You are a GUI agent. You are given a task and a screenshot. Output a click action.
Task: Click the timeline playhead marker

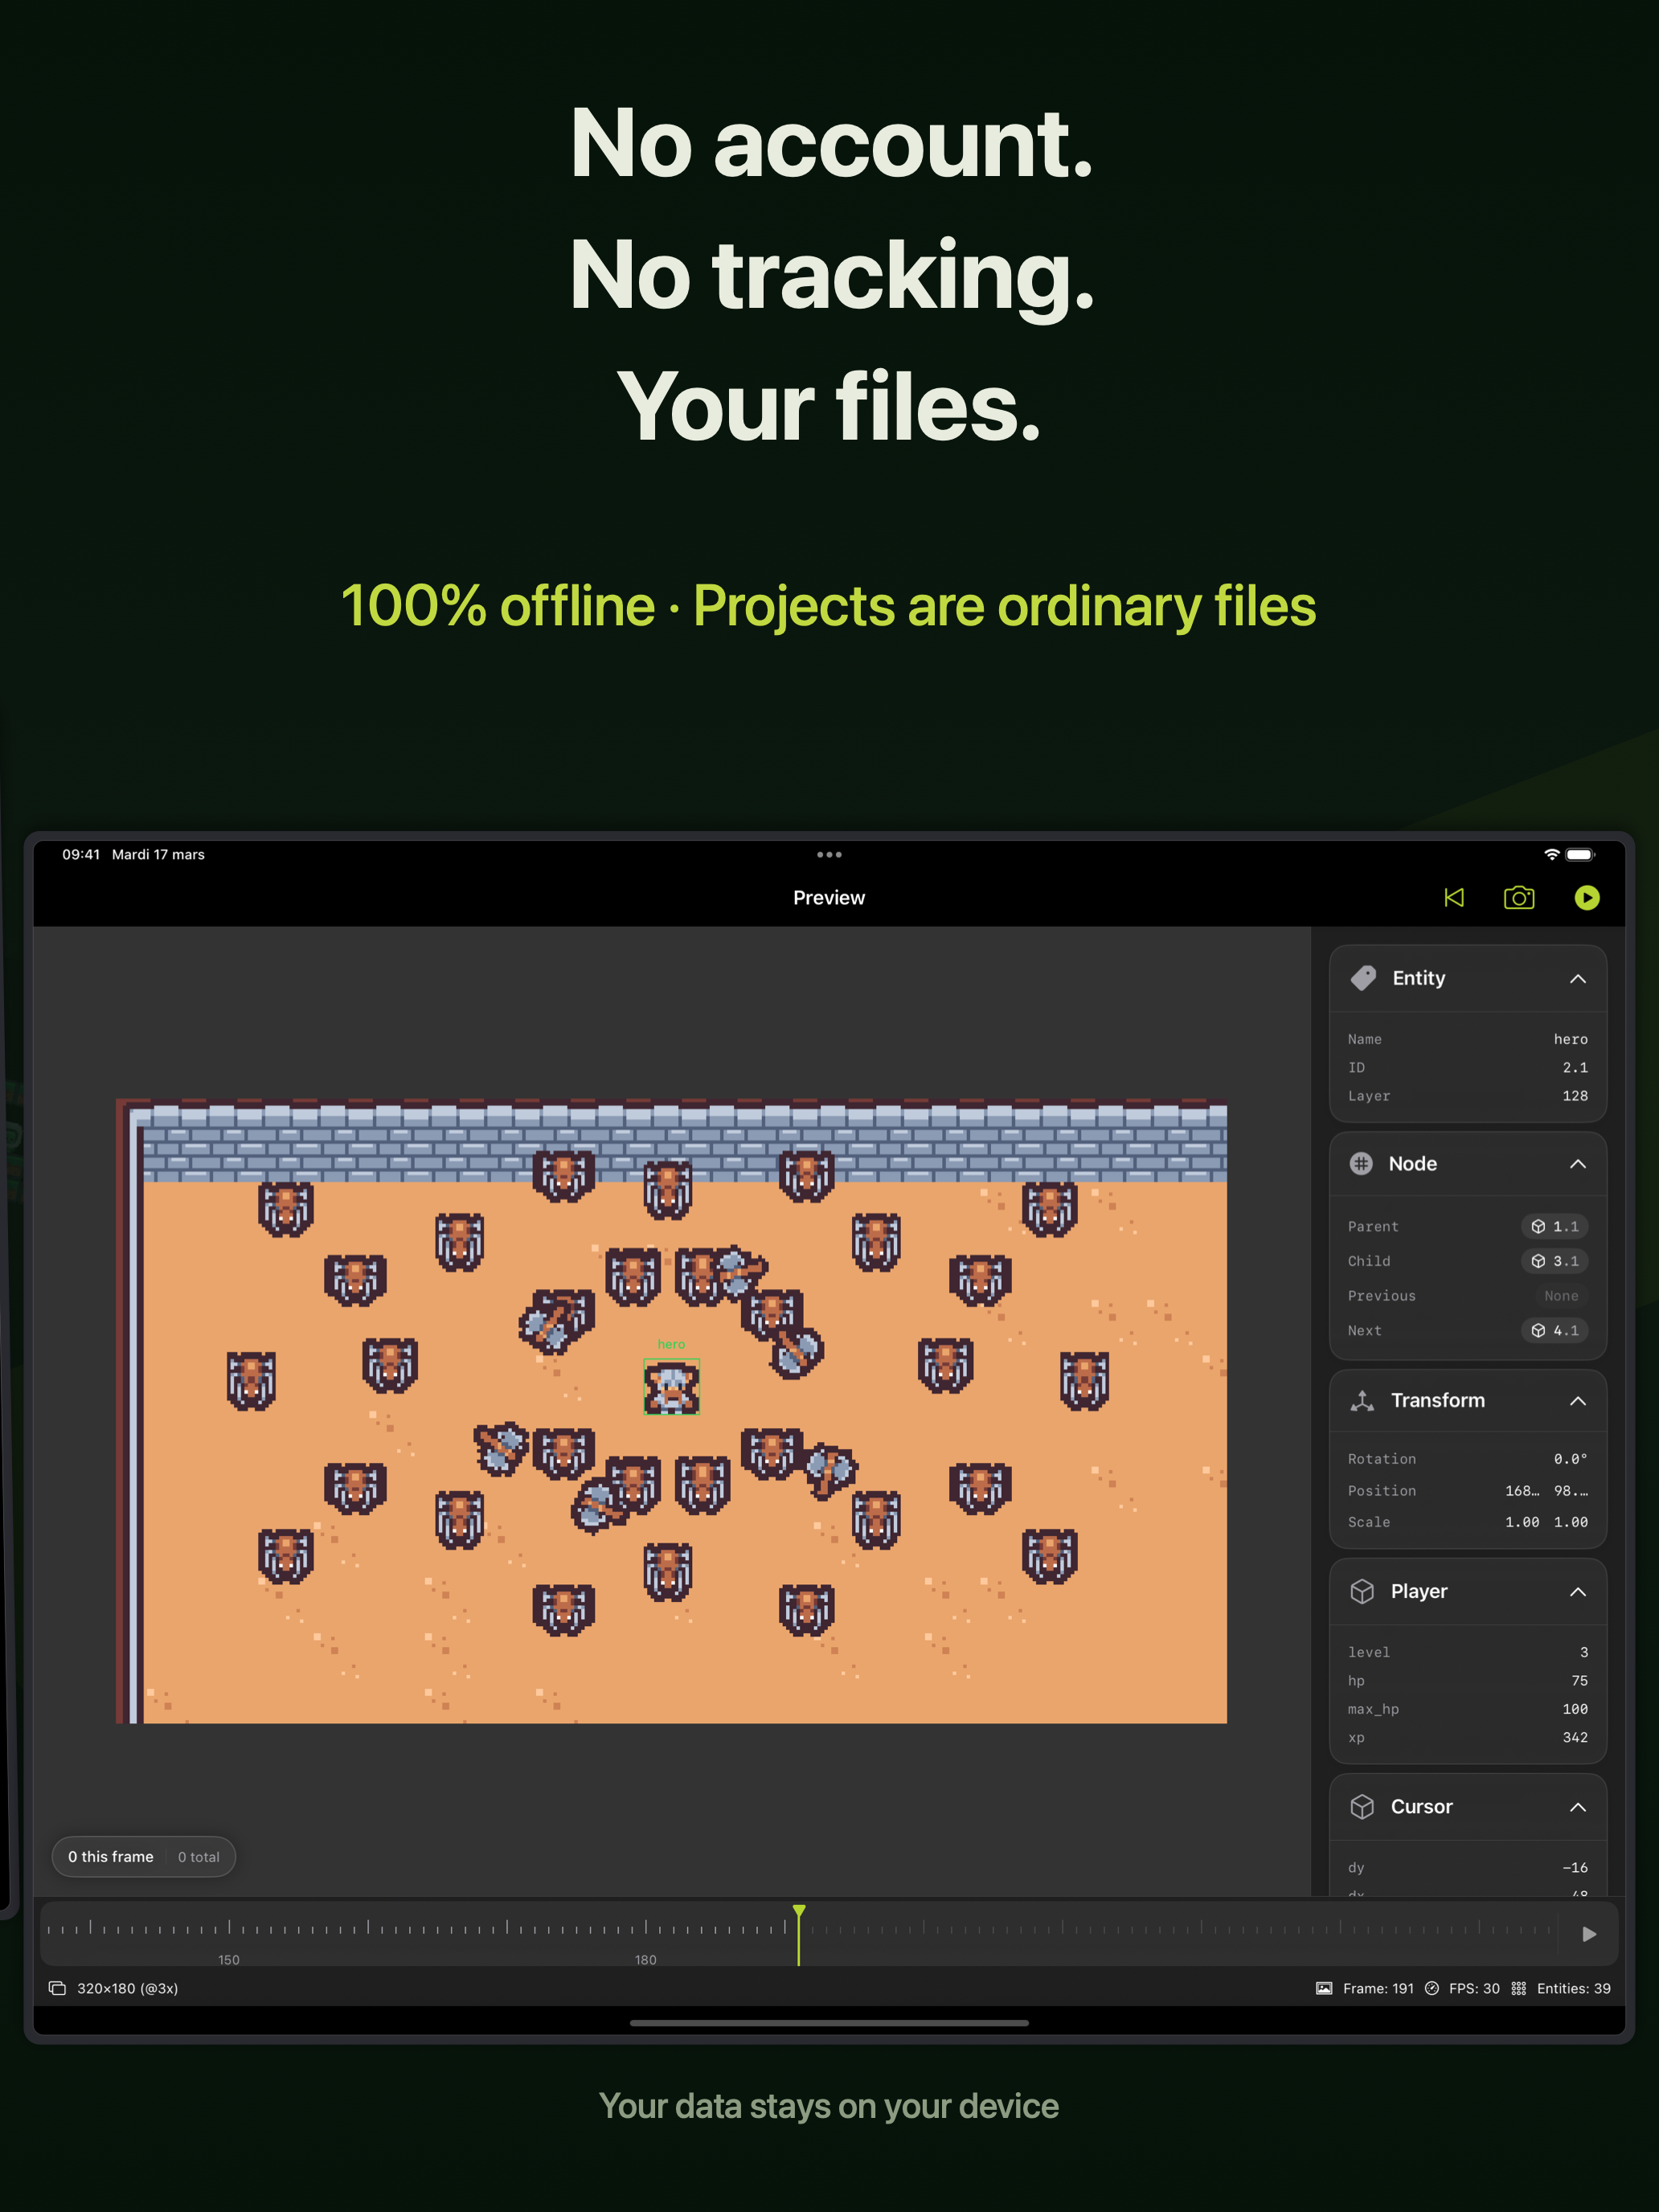pyautogui.click(x=799, y=1912)
